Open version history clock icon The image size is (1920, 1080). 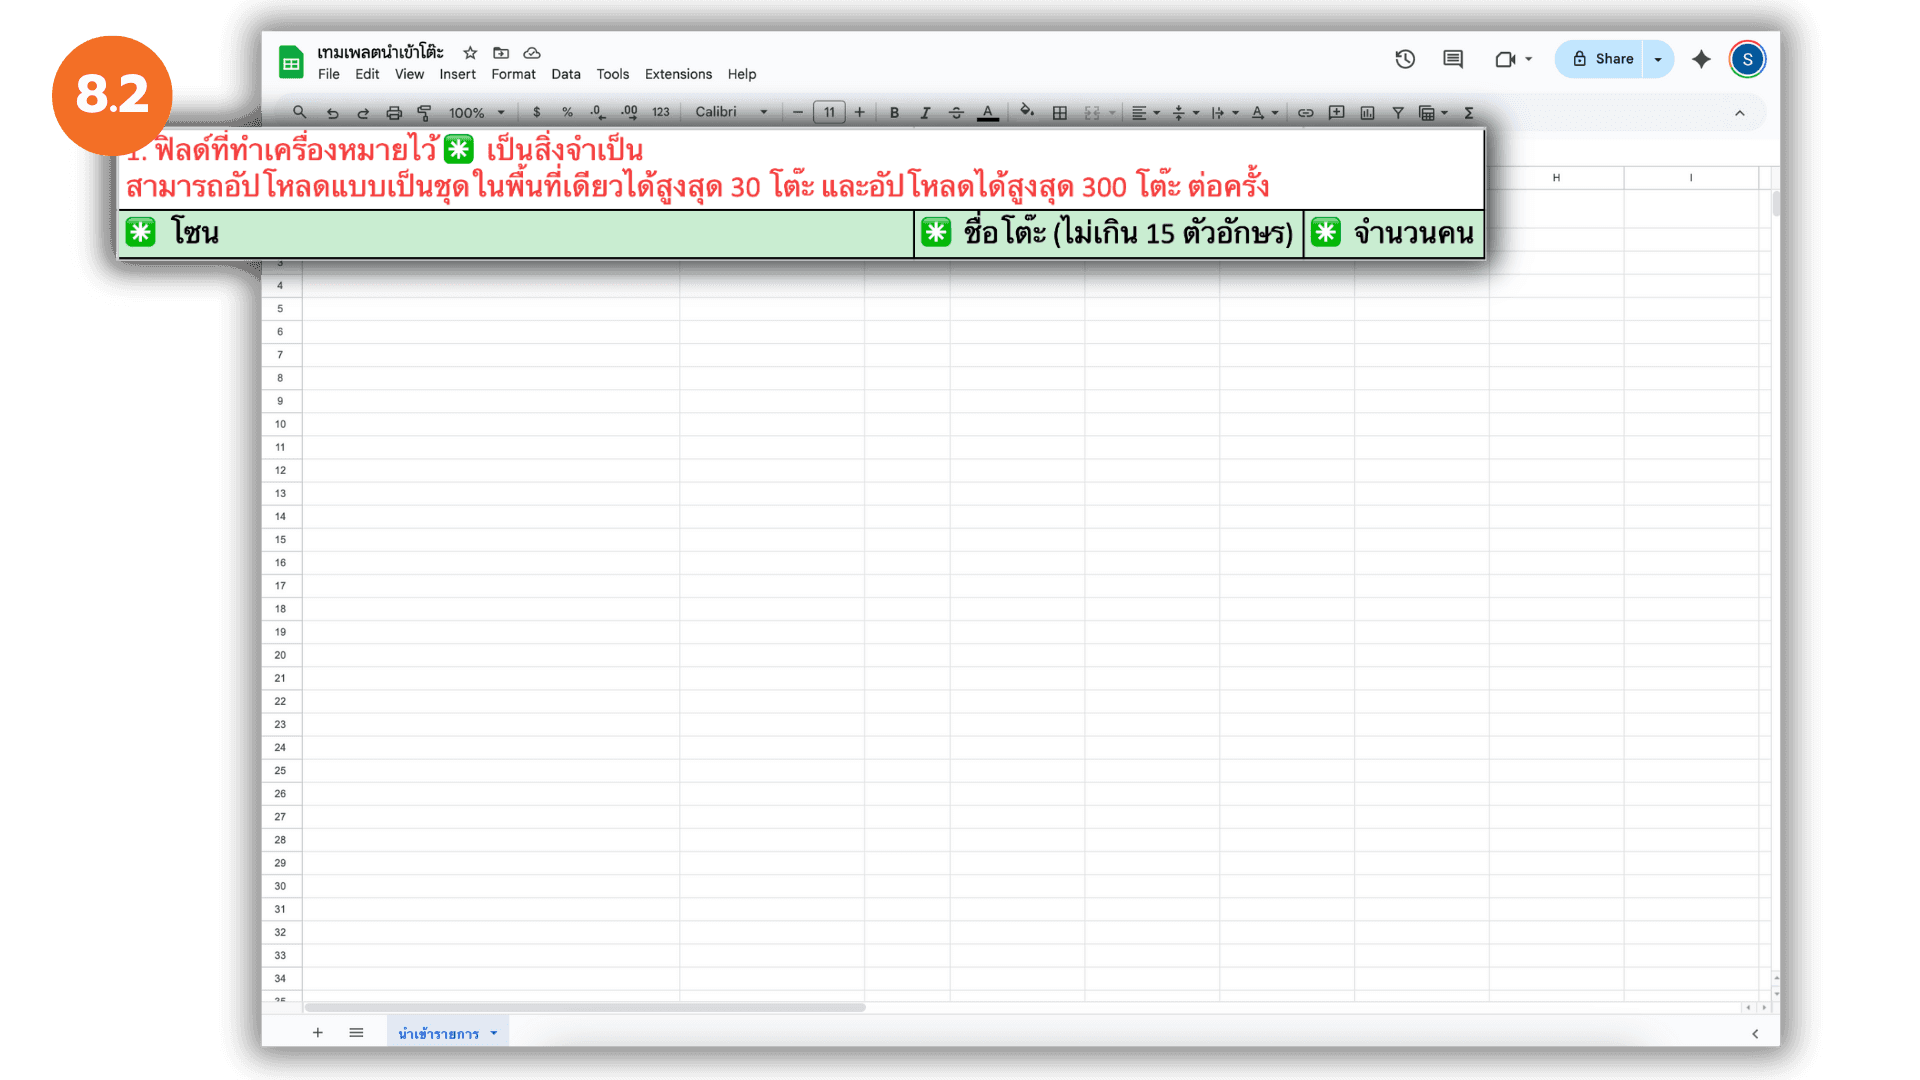(x=1405, y=59)
